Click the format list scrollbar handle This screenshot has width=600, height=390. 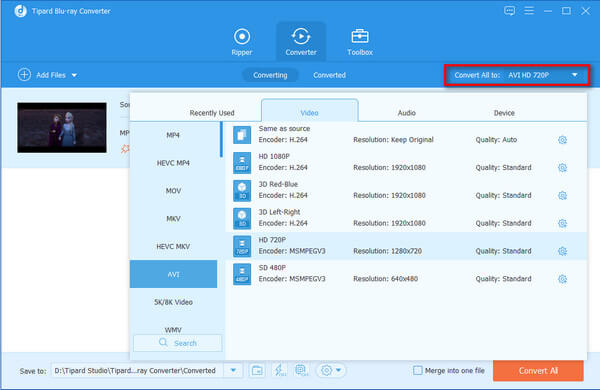click(221, 139)
